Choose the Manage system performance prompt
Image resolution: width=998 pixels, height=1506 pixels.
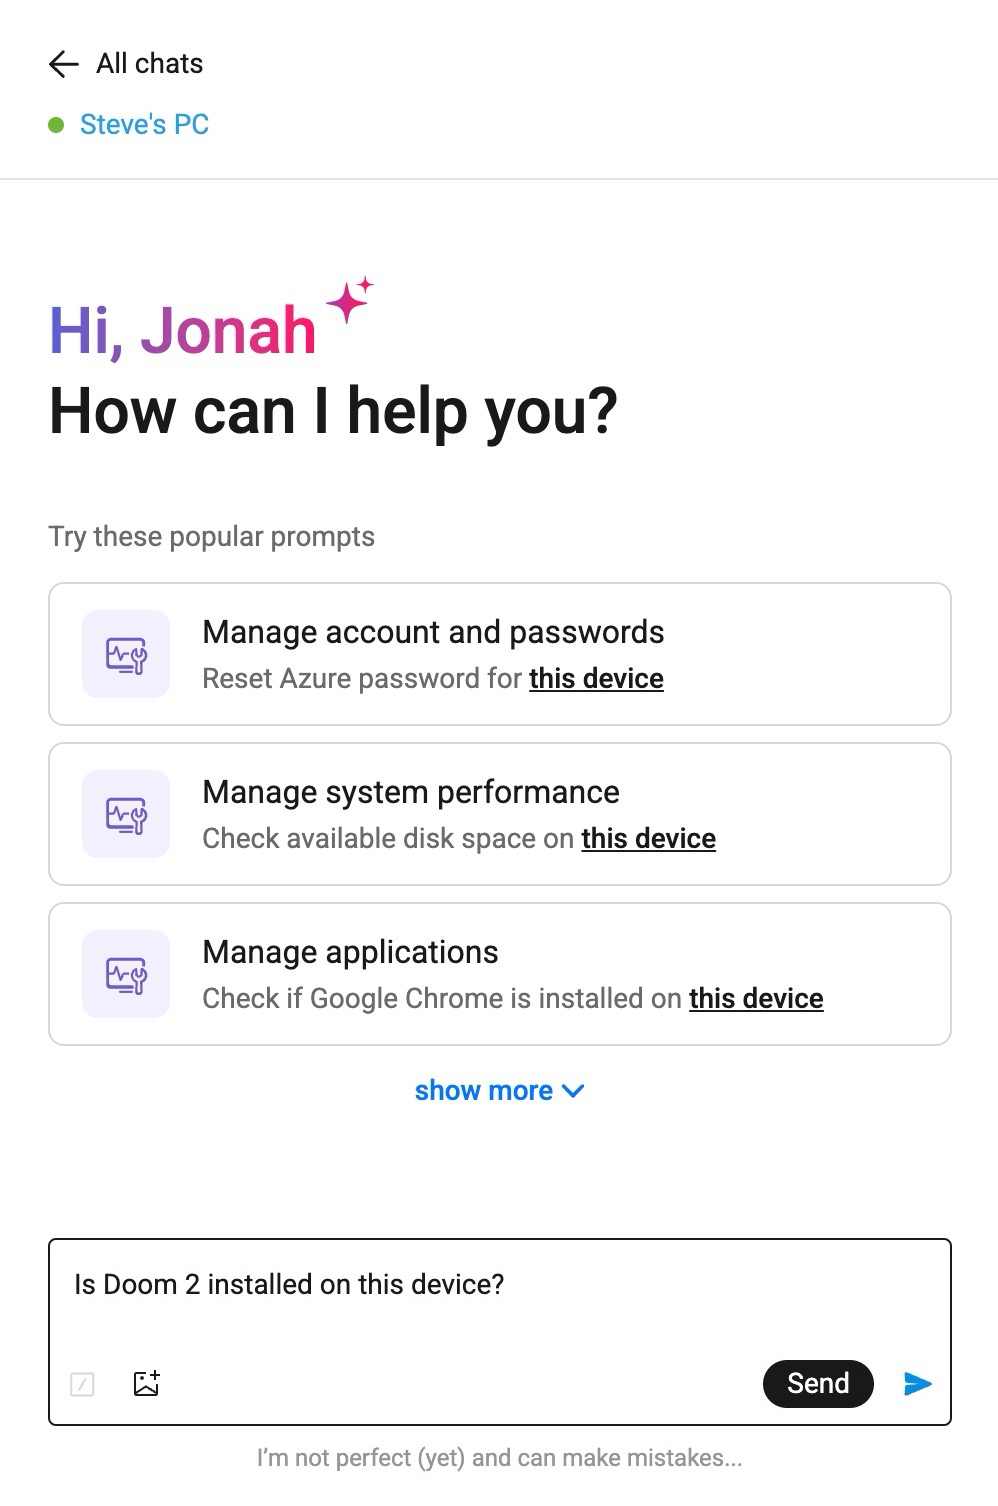tap(411, 792)
